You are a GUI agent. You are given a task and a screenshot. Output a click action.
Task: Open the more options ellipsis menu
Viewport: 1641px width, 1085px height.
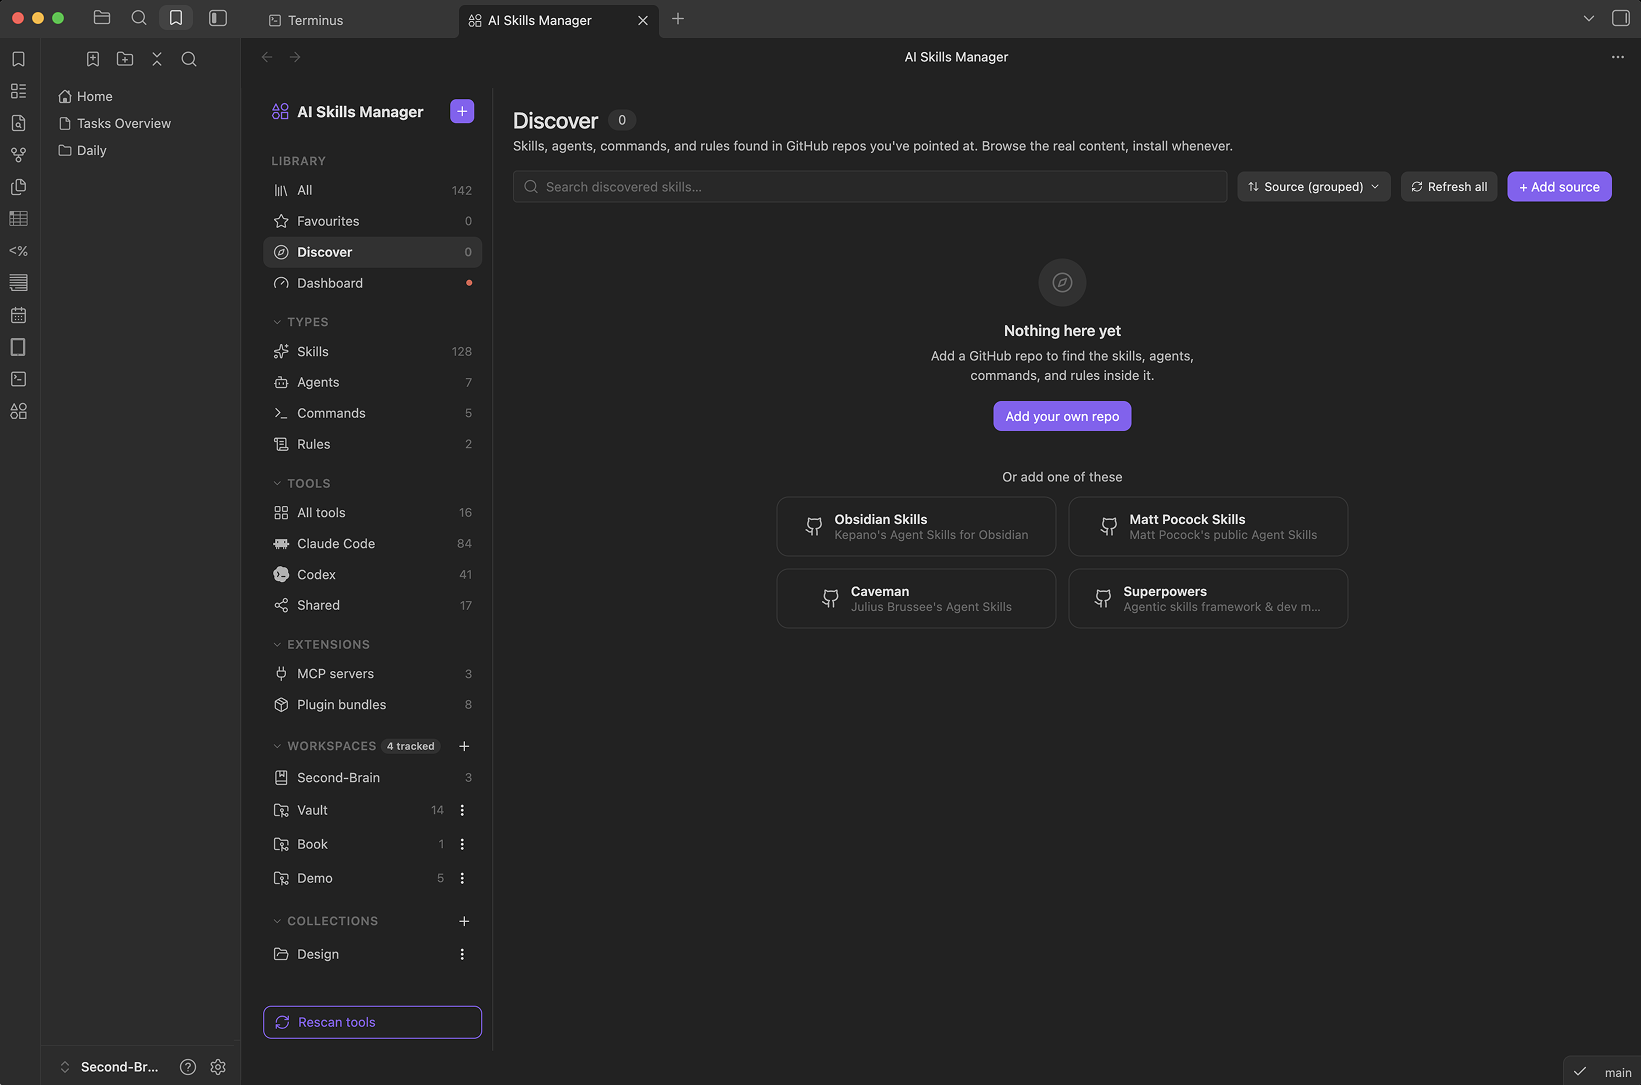tap(1618, 57)
